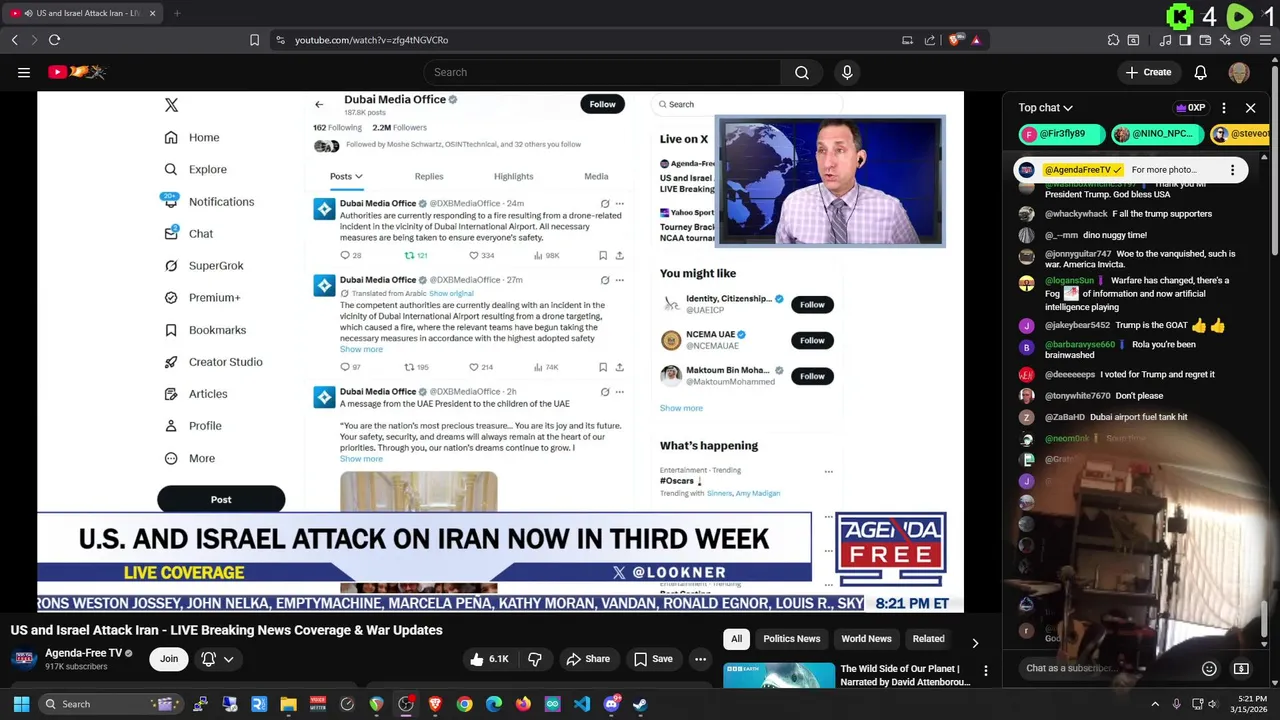Go to the YouTube home logo
The width and height of the screenshot is (1280, 720).
[x=77, y=72]
